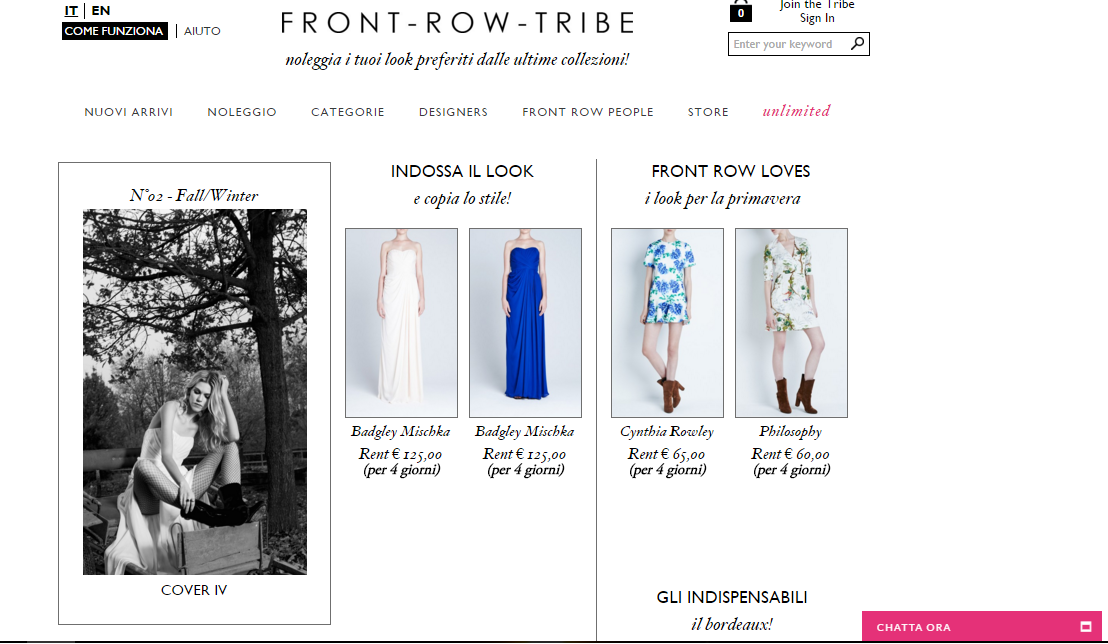Expand the Categorie navigation menu
This screenshot has width=1108, height=644.
(x=348, y=112)
